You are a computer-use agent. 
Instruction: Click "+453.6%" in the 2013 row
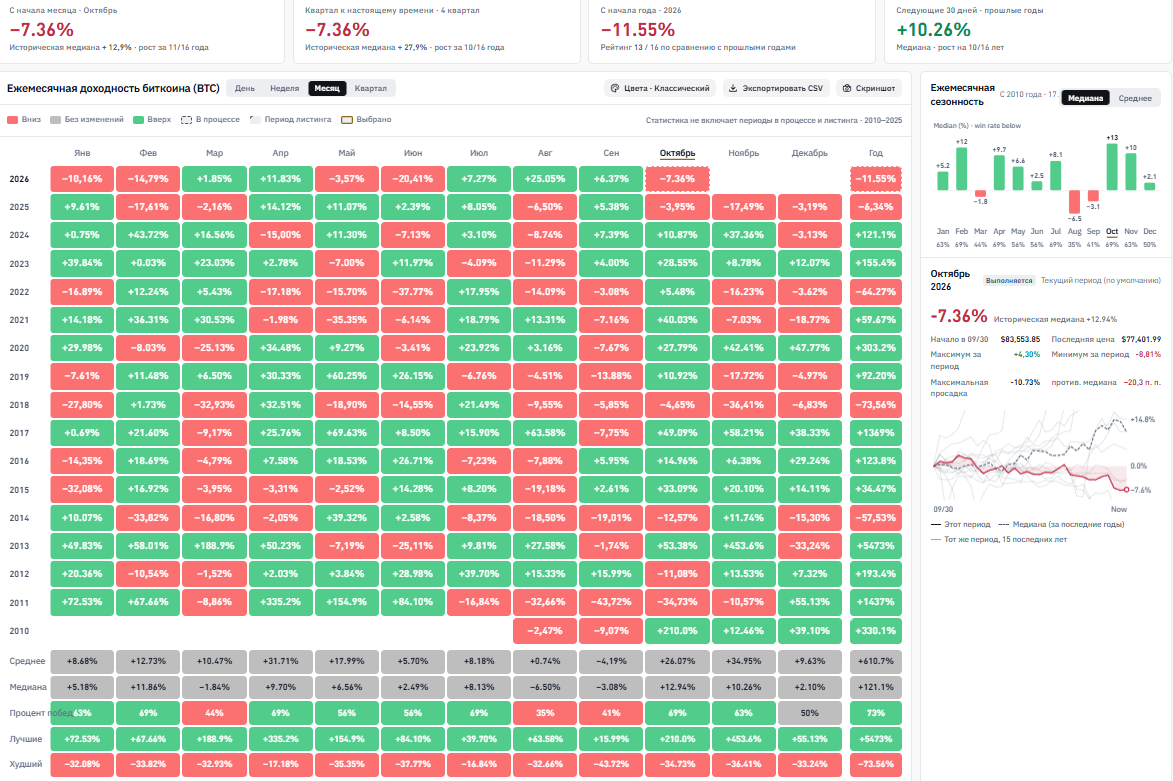pos(744,546)
